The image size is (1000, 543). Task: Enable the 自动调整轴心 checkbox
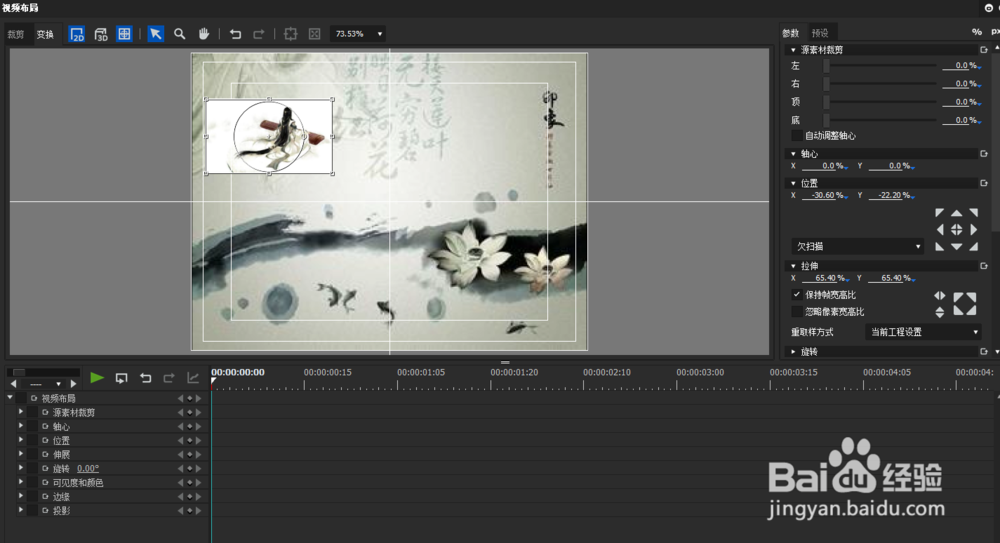tap(797, 135)
